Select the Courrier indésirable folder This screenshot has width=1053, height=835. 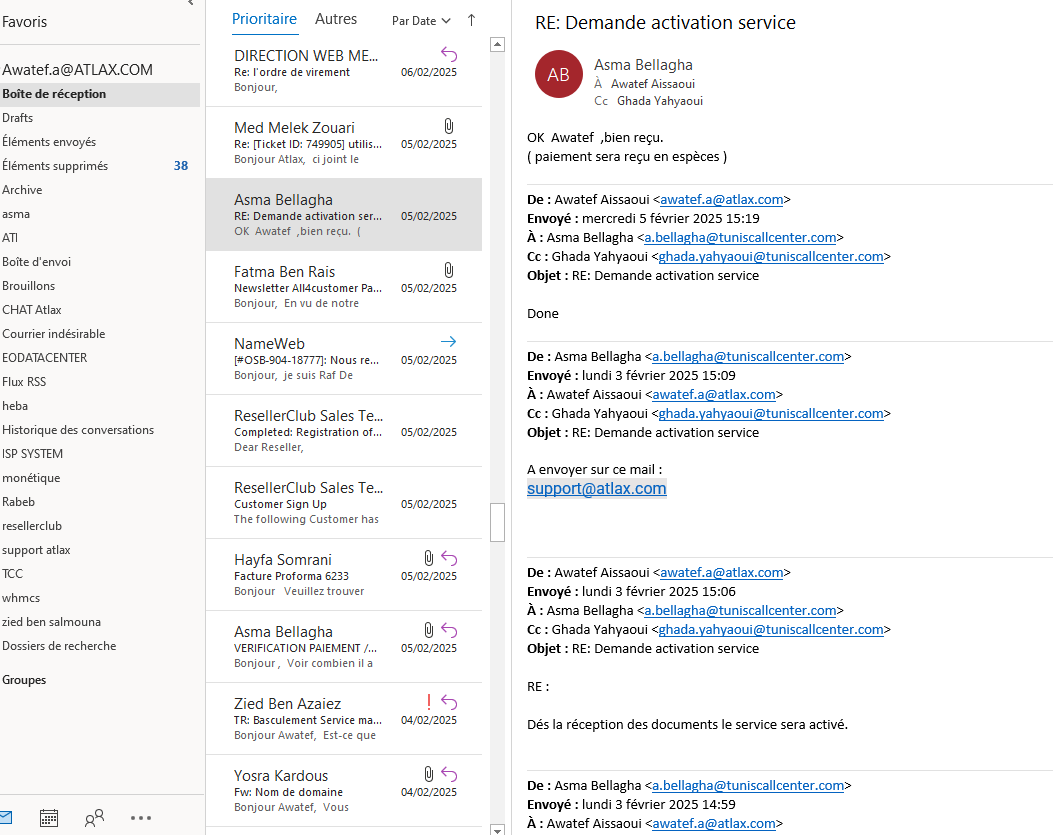click(x=53, y=334)
